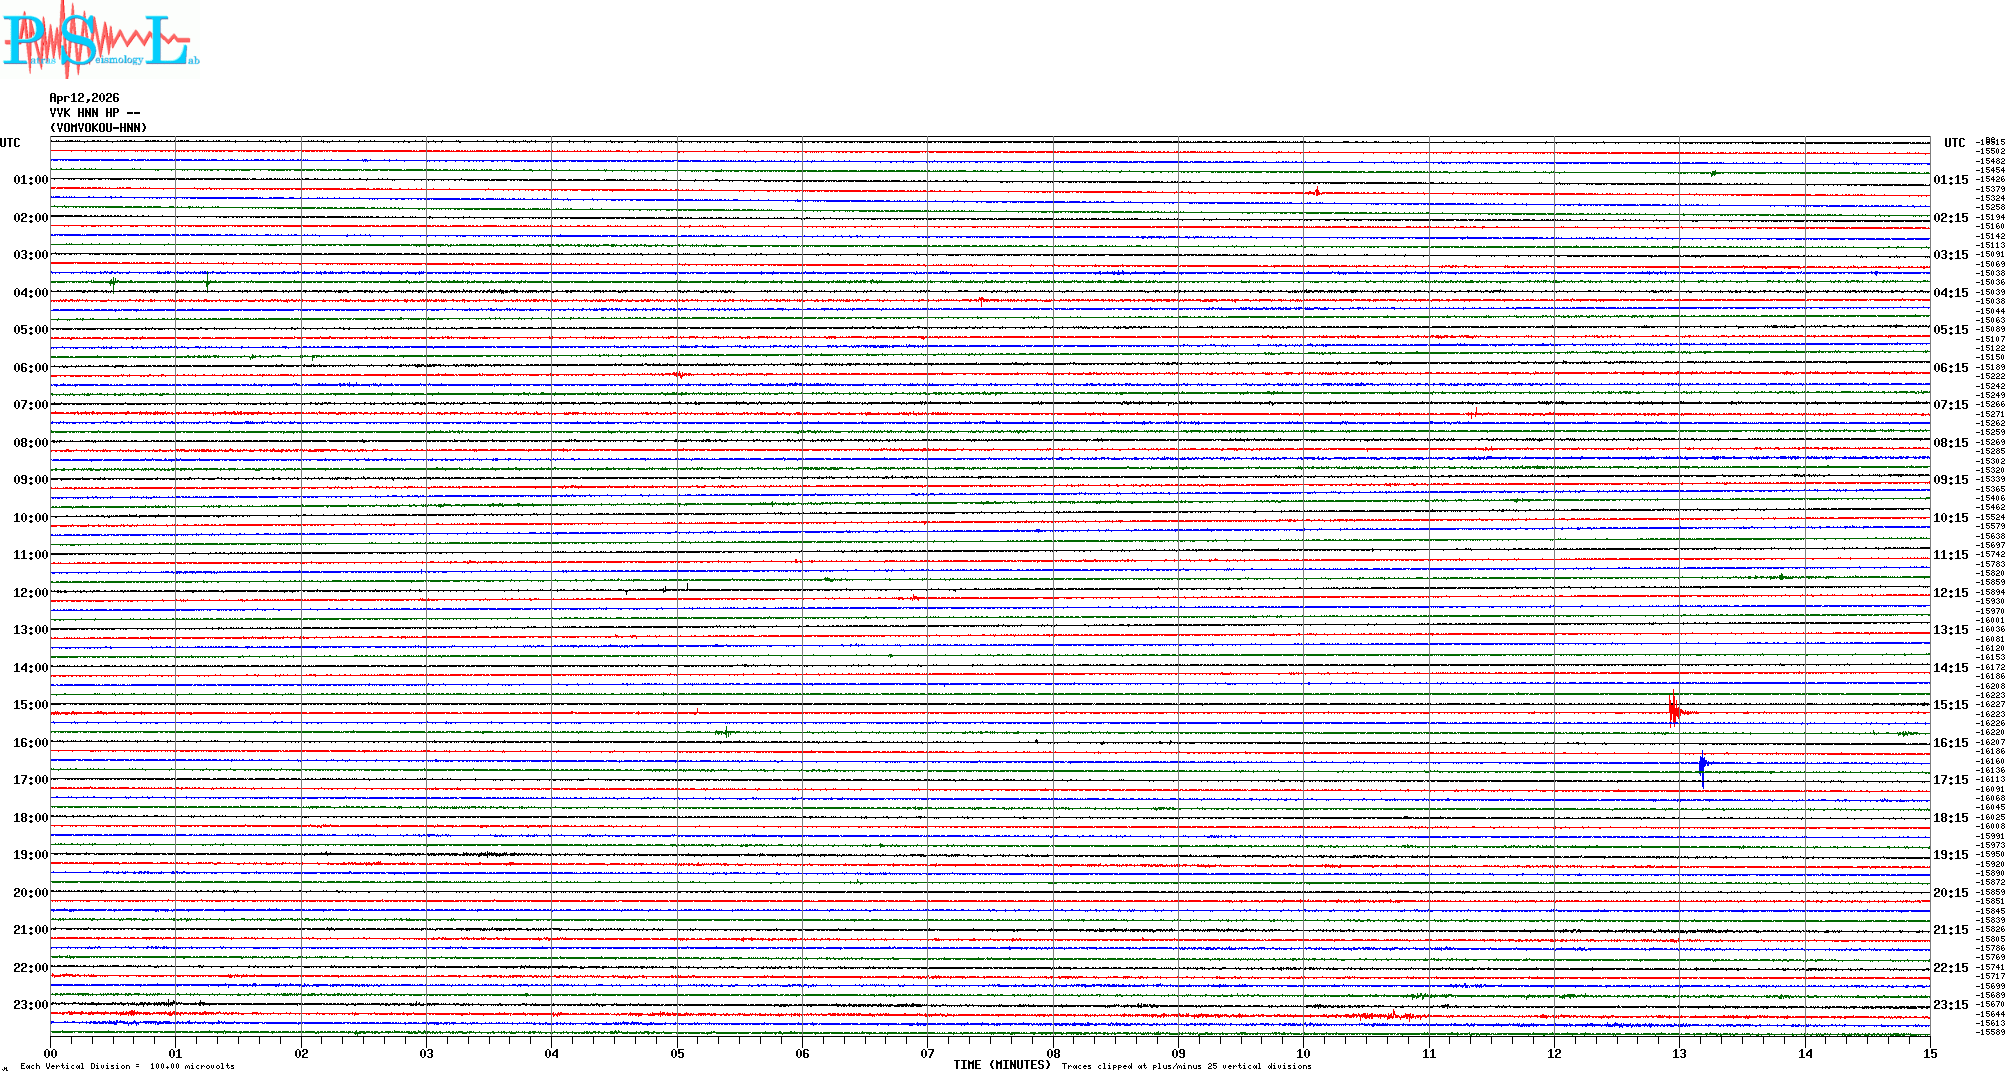The width and height of the screenshot is (2010, 1080).
Task: Click the PSL seismology lab logo
Action: [x=100, y=40]
